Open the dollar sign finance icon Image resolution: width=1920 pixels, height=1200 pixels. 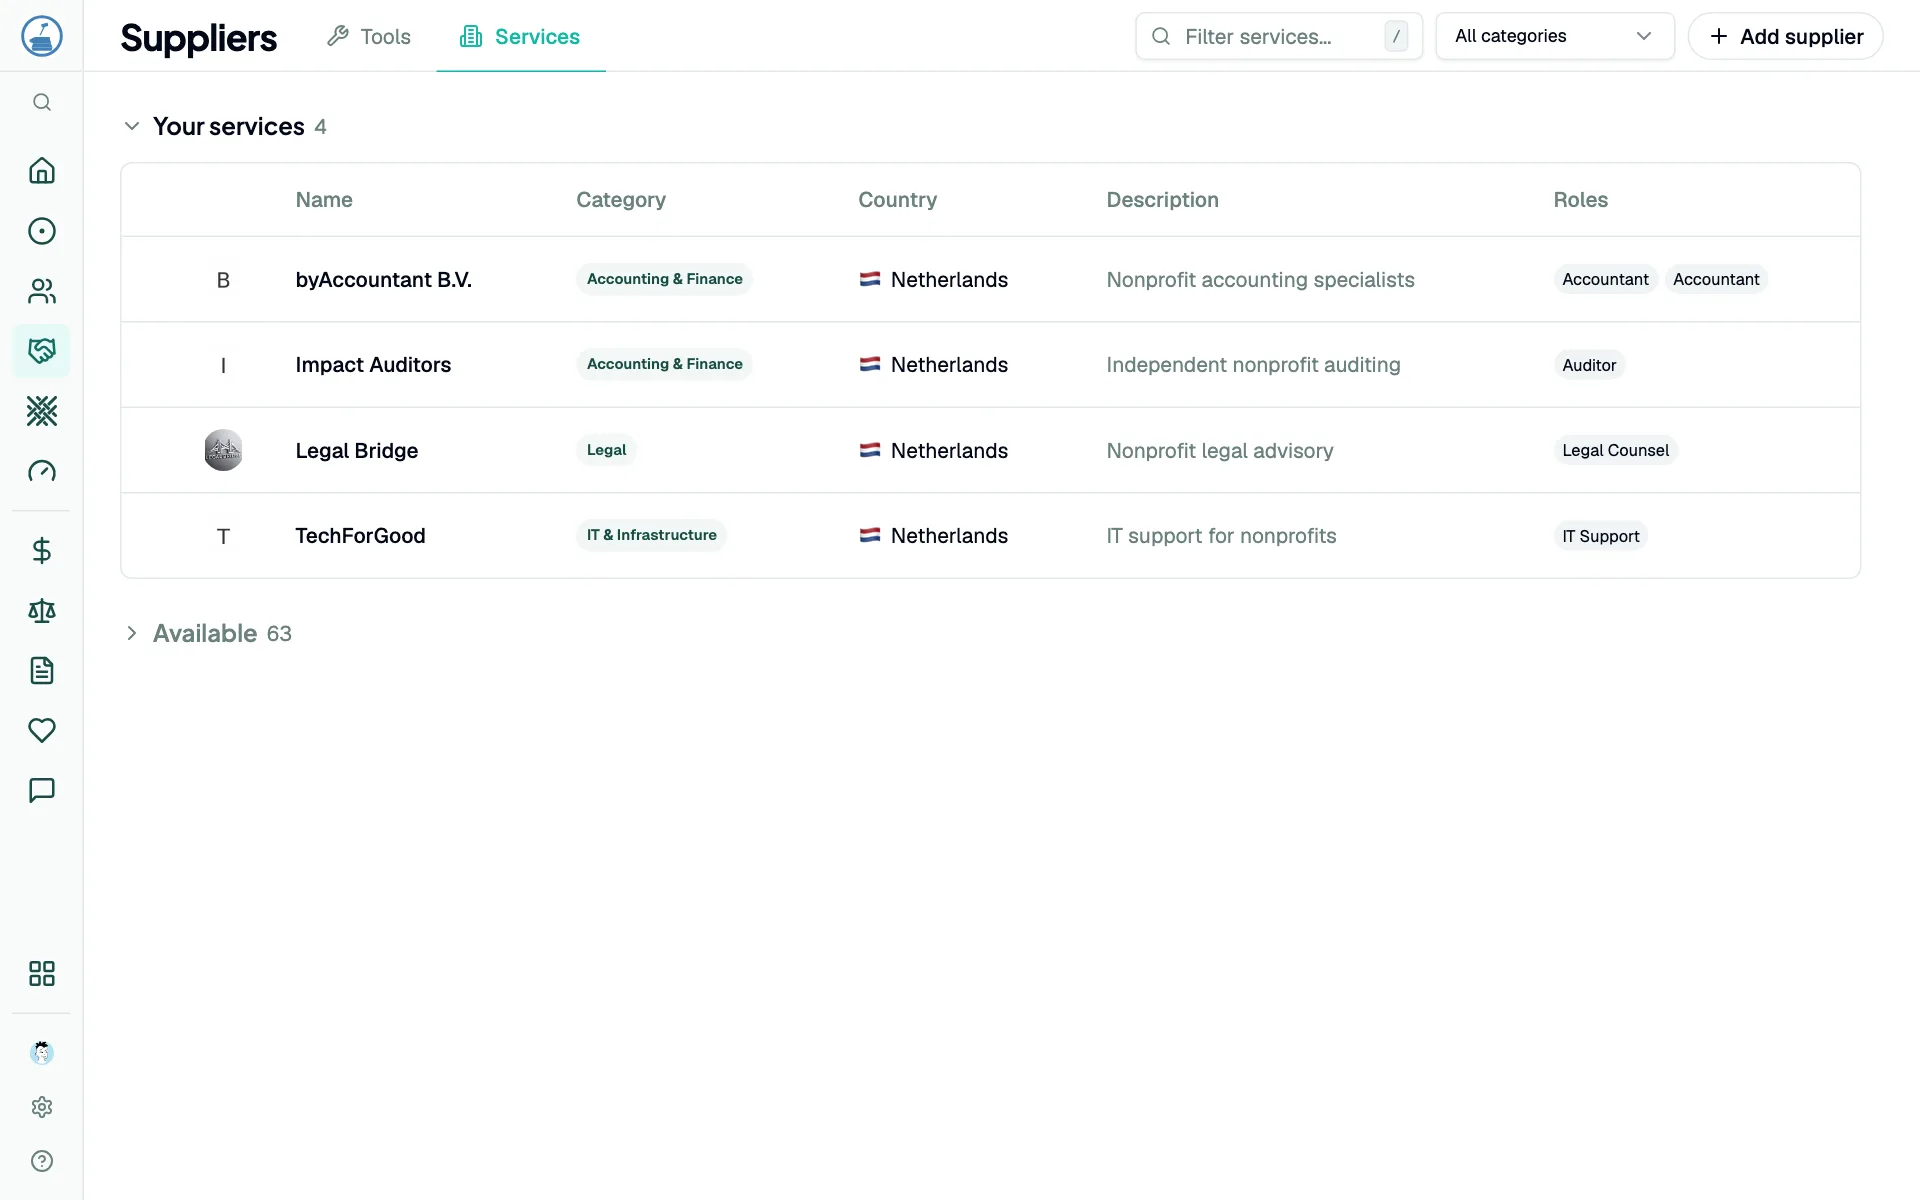point(42,551)
